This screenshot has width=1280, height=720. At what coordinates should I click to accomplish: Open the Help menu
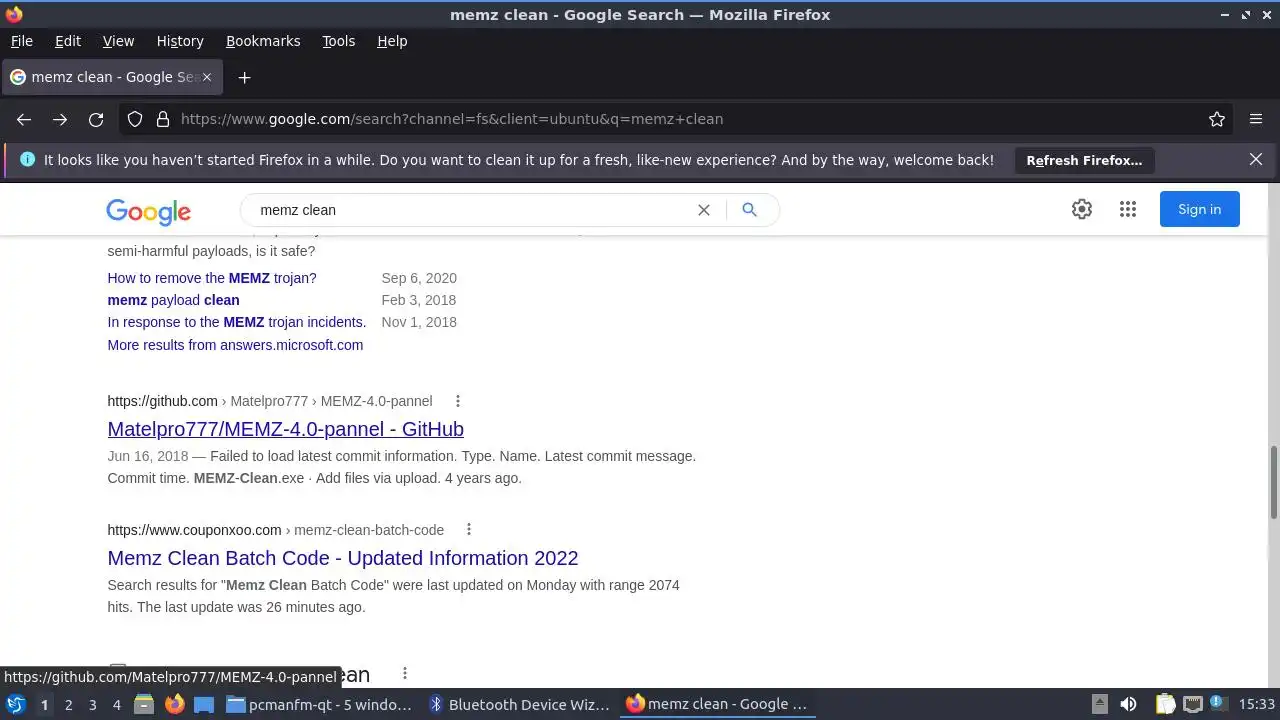tap(392, 41)
